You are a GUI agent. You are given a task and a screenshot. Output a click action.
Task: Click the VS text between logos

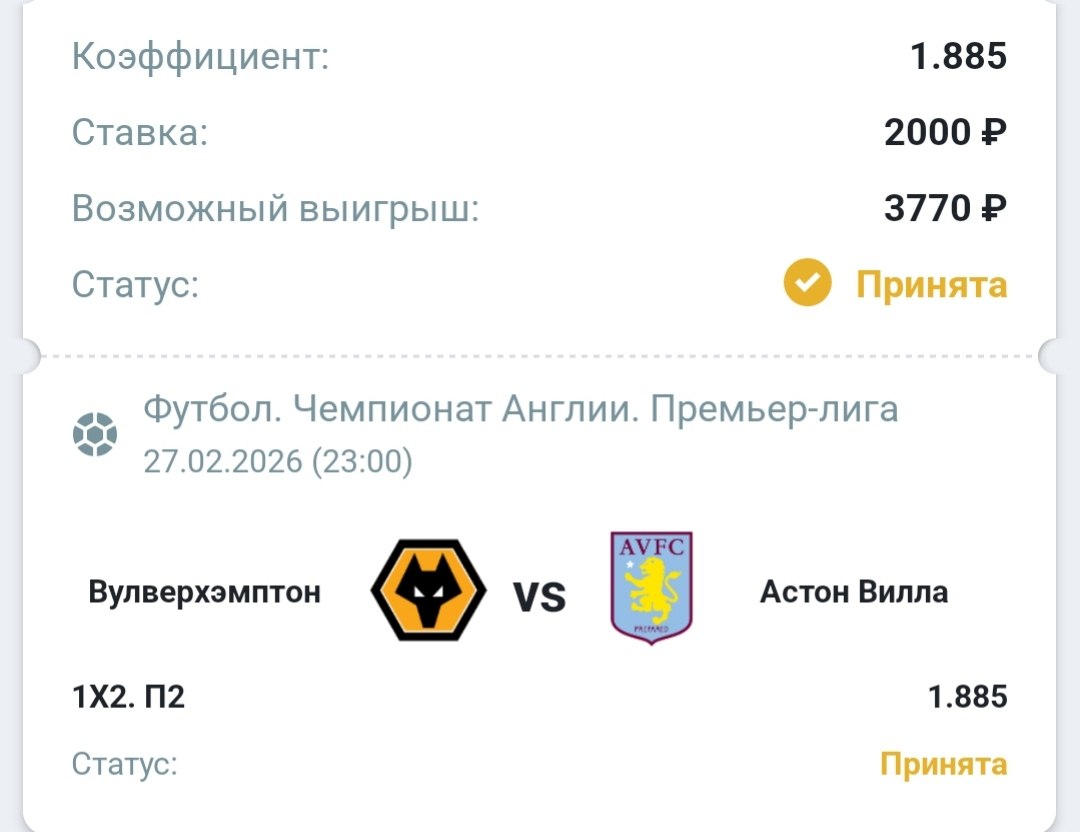click(x=539, y=597)
